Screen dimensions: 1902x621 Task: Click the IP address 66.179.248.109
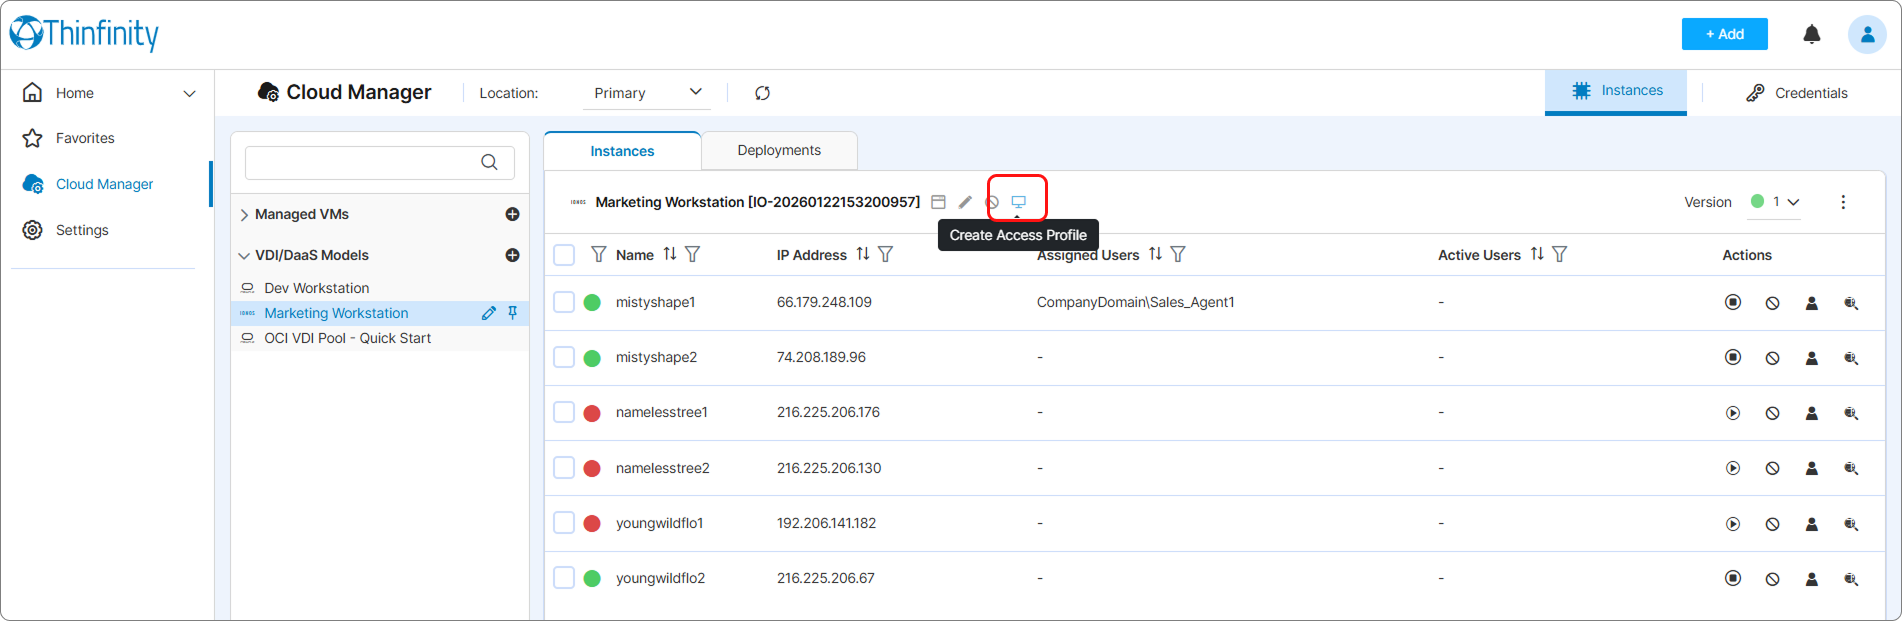point(824,302)
